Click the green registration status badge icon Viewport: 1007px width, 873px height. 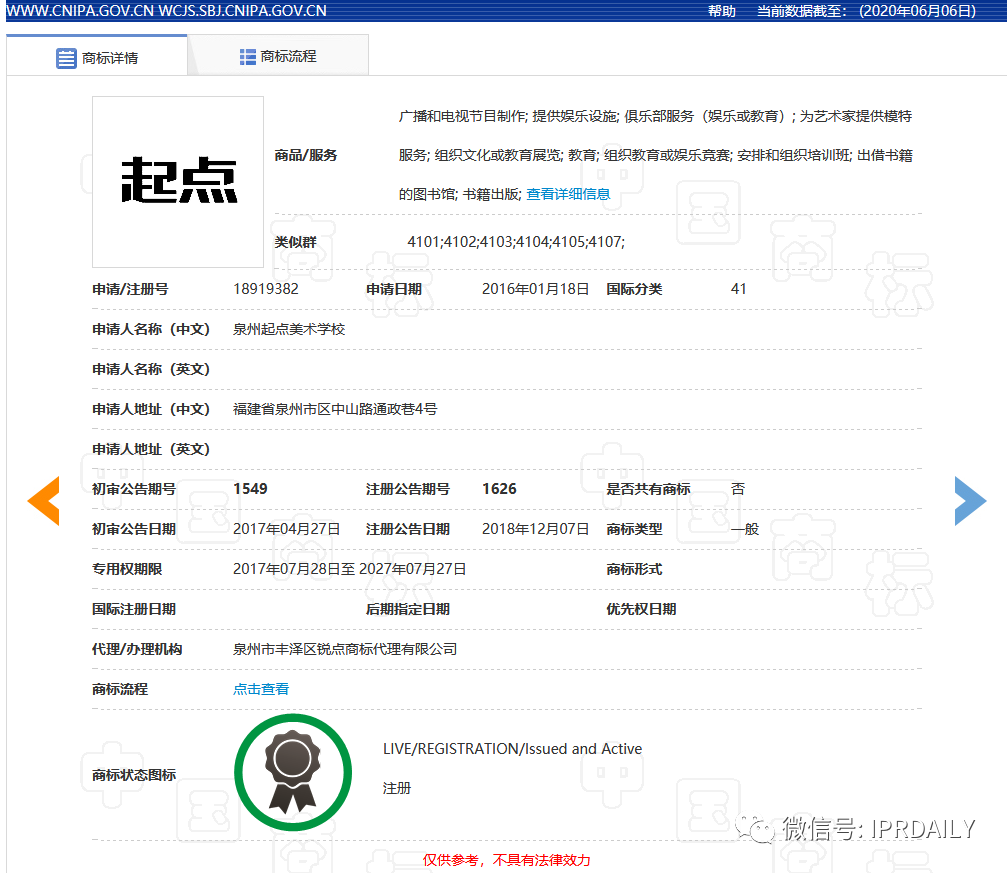[x=293, y=772]
